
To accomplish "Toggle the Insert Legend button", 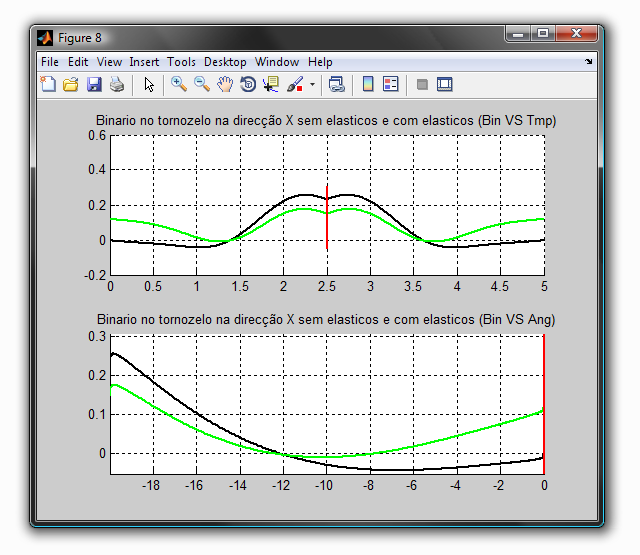I will 391,85.
